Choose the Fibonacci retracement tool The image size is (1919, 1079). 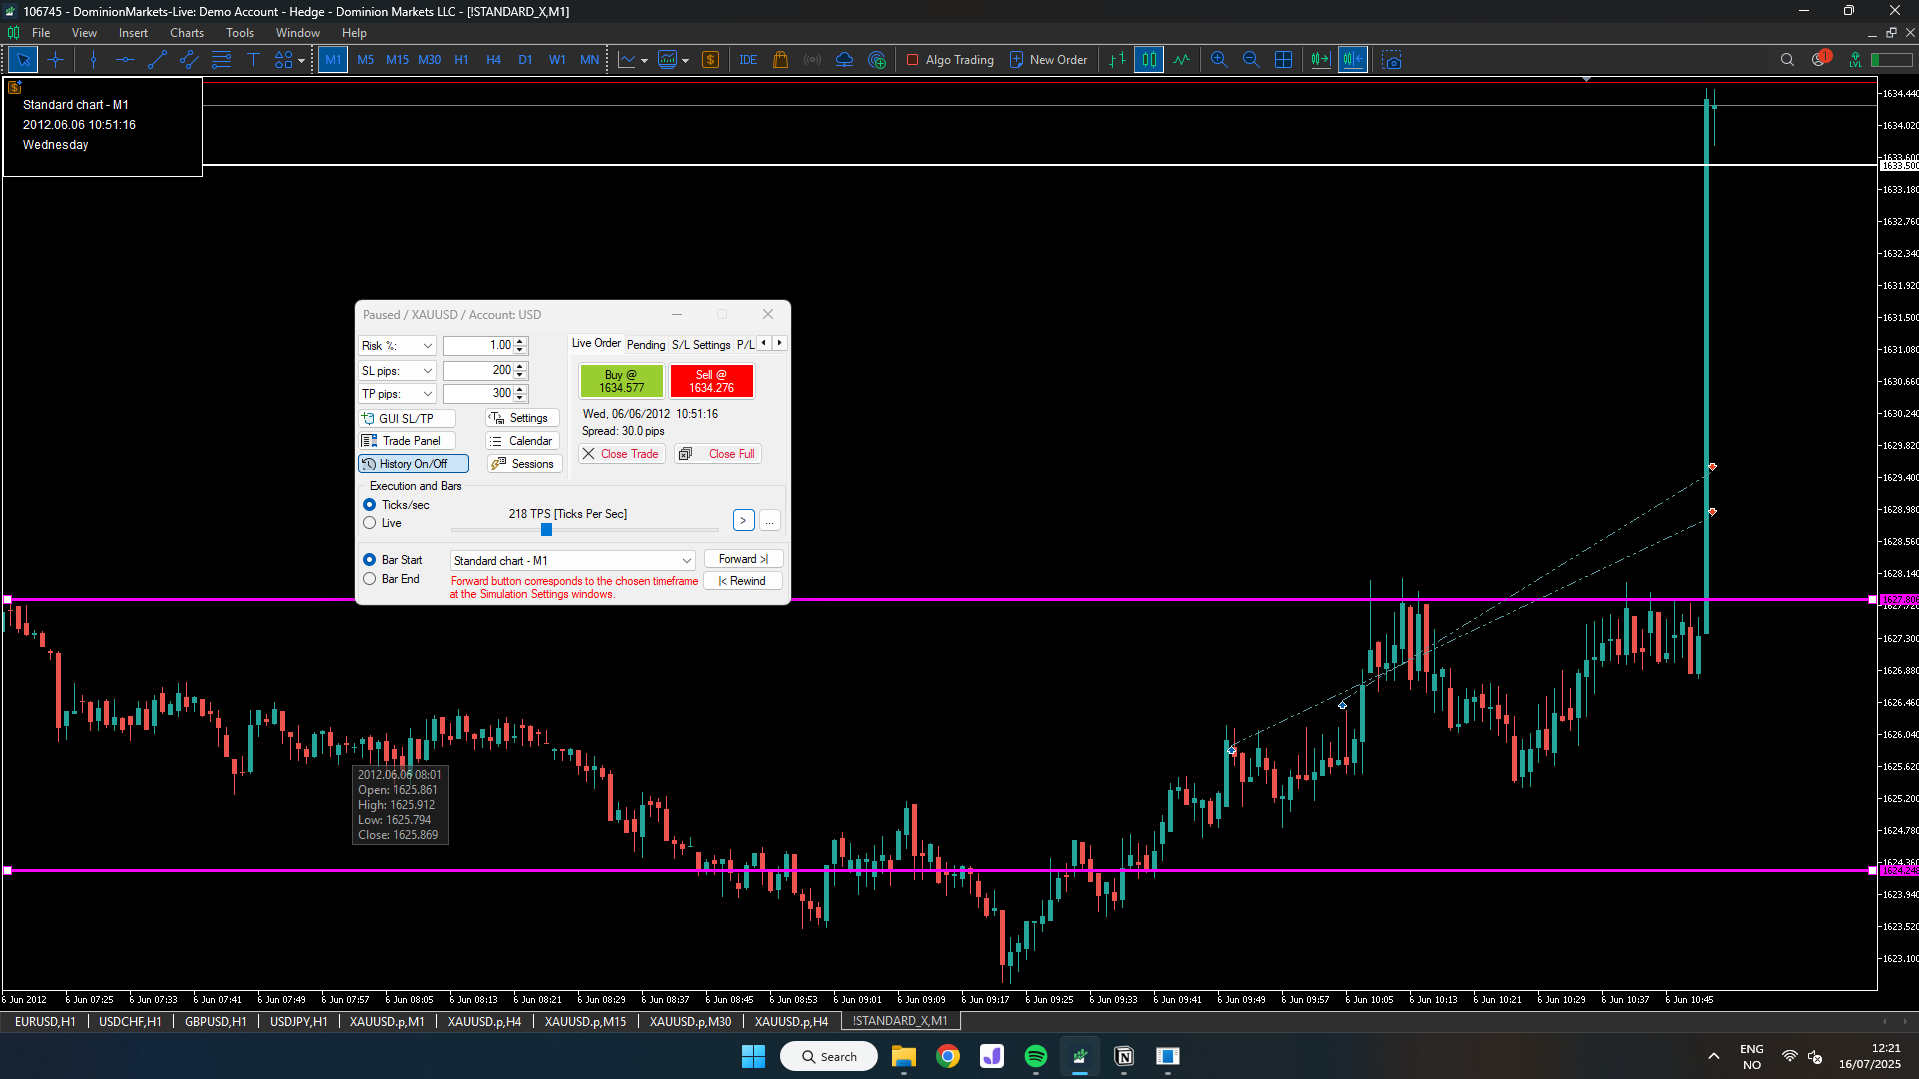coord(221,60)
